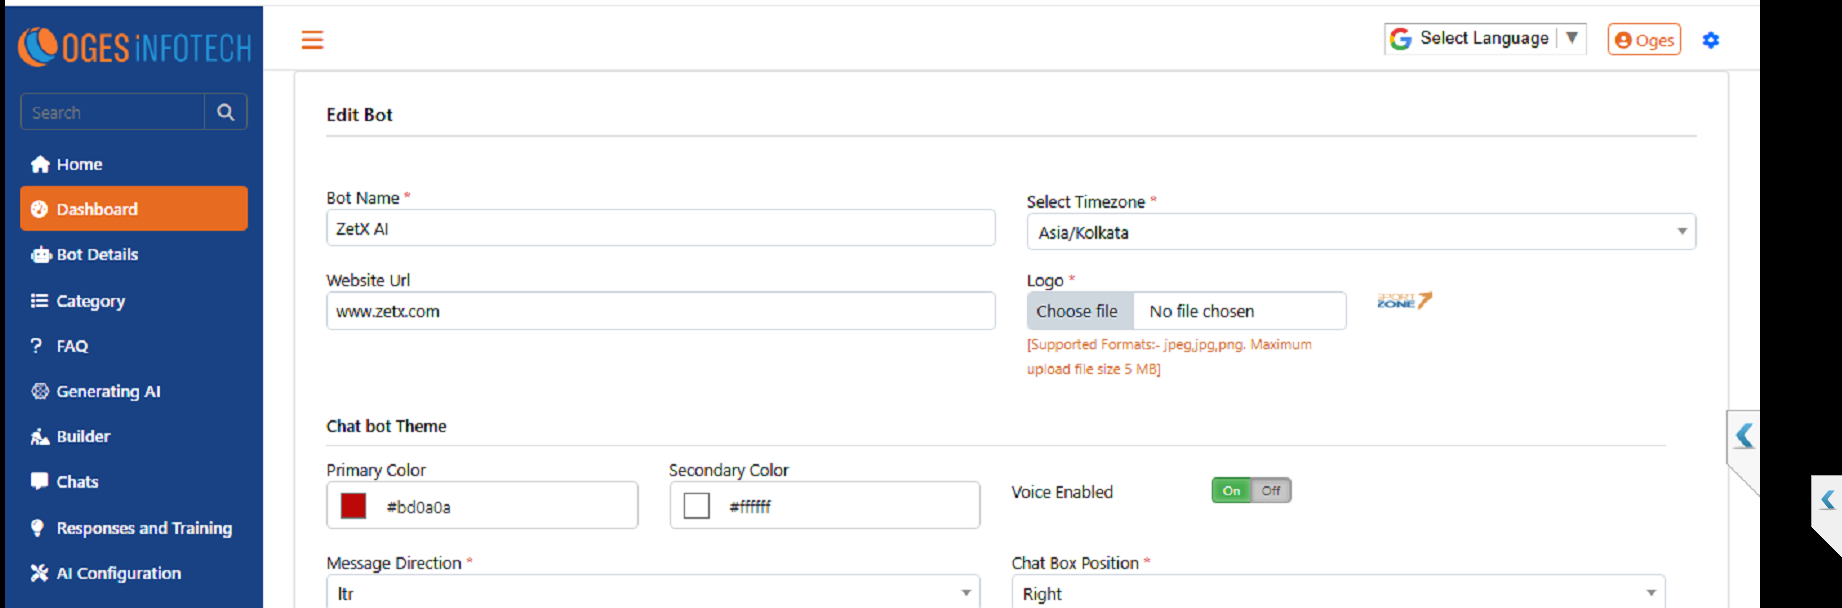Click the Builder icon in sidebar
Image resolution: width=1842 pixels, height=608 pixels.
[x=40, y=437]
